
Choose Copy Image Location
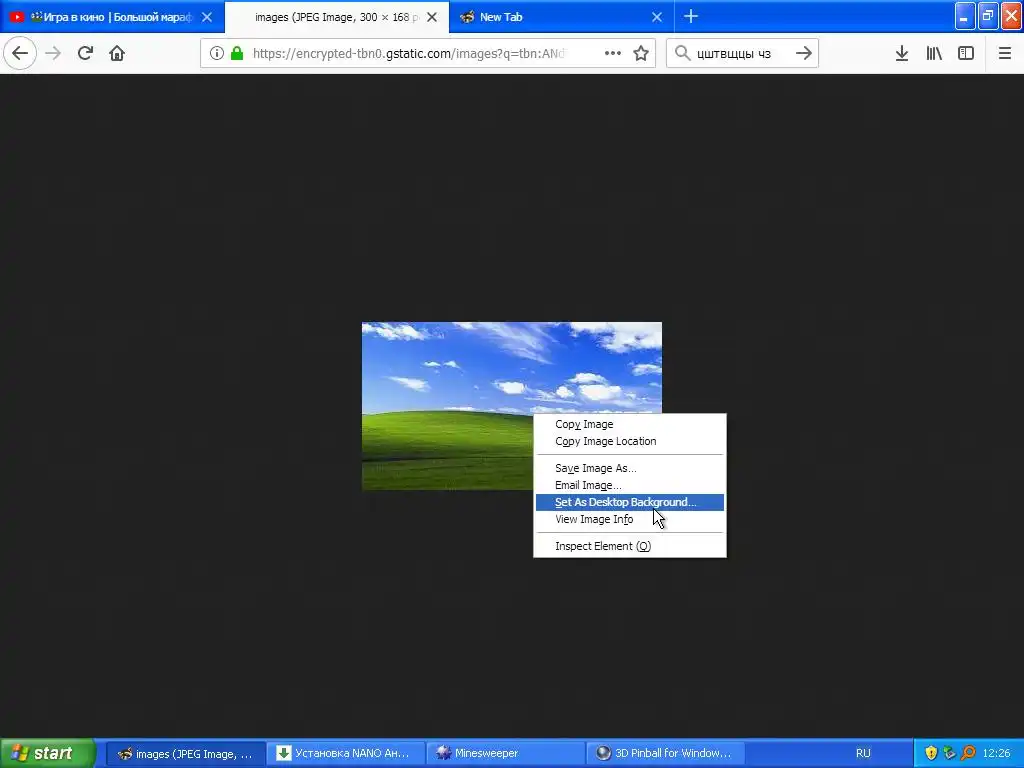tap(630, 441)
